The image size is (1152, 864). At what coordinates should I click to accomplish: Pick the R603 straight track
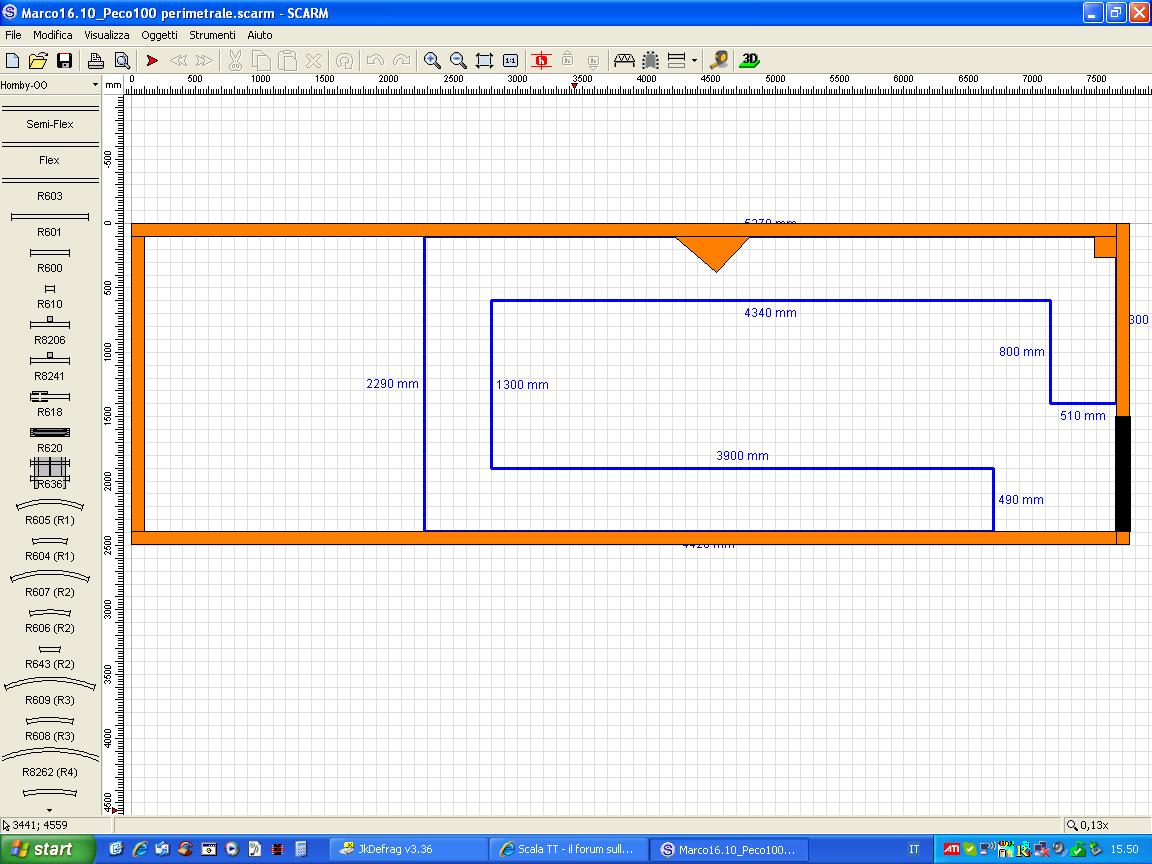[50, 190]
